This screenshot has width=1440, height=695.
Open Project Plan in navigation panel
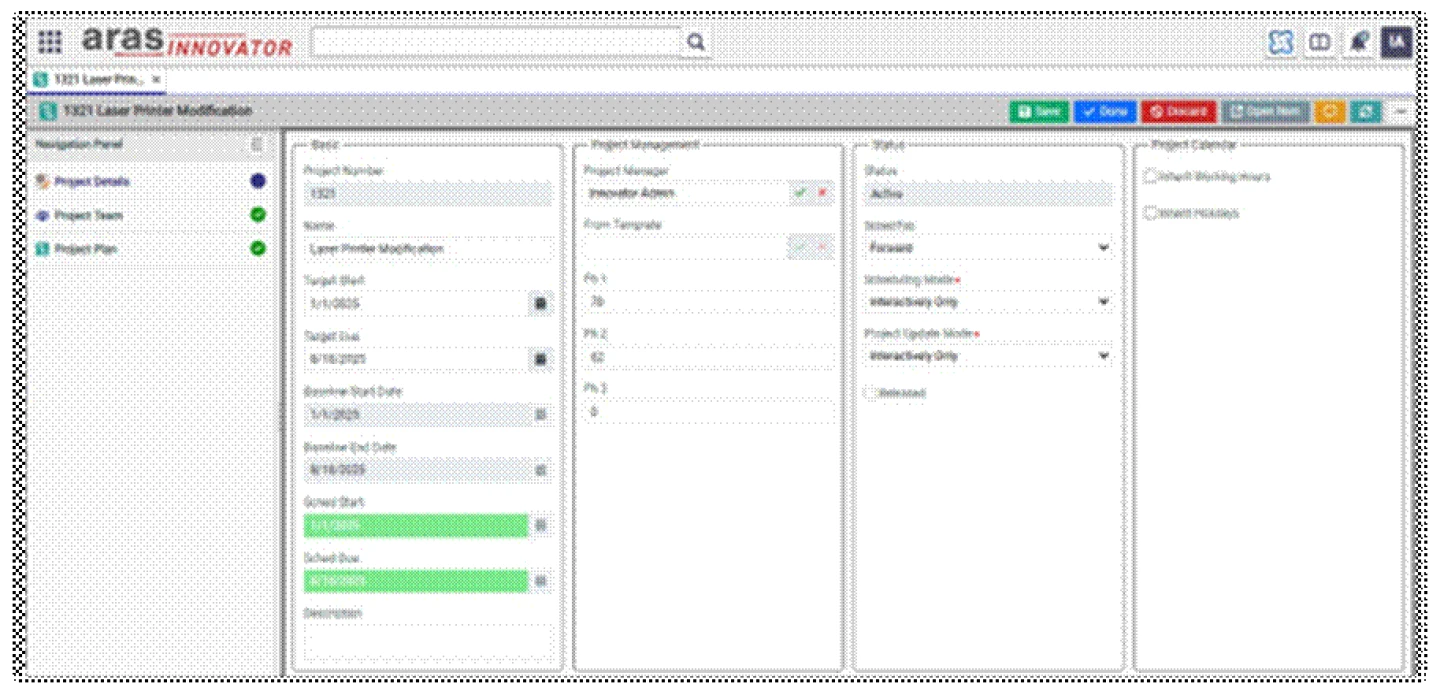click(85, 248)
